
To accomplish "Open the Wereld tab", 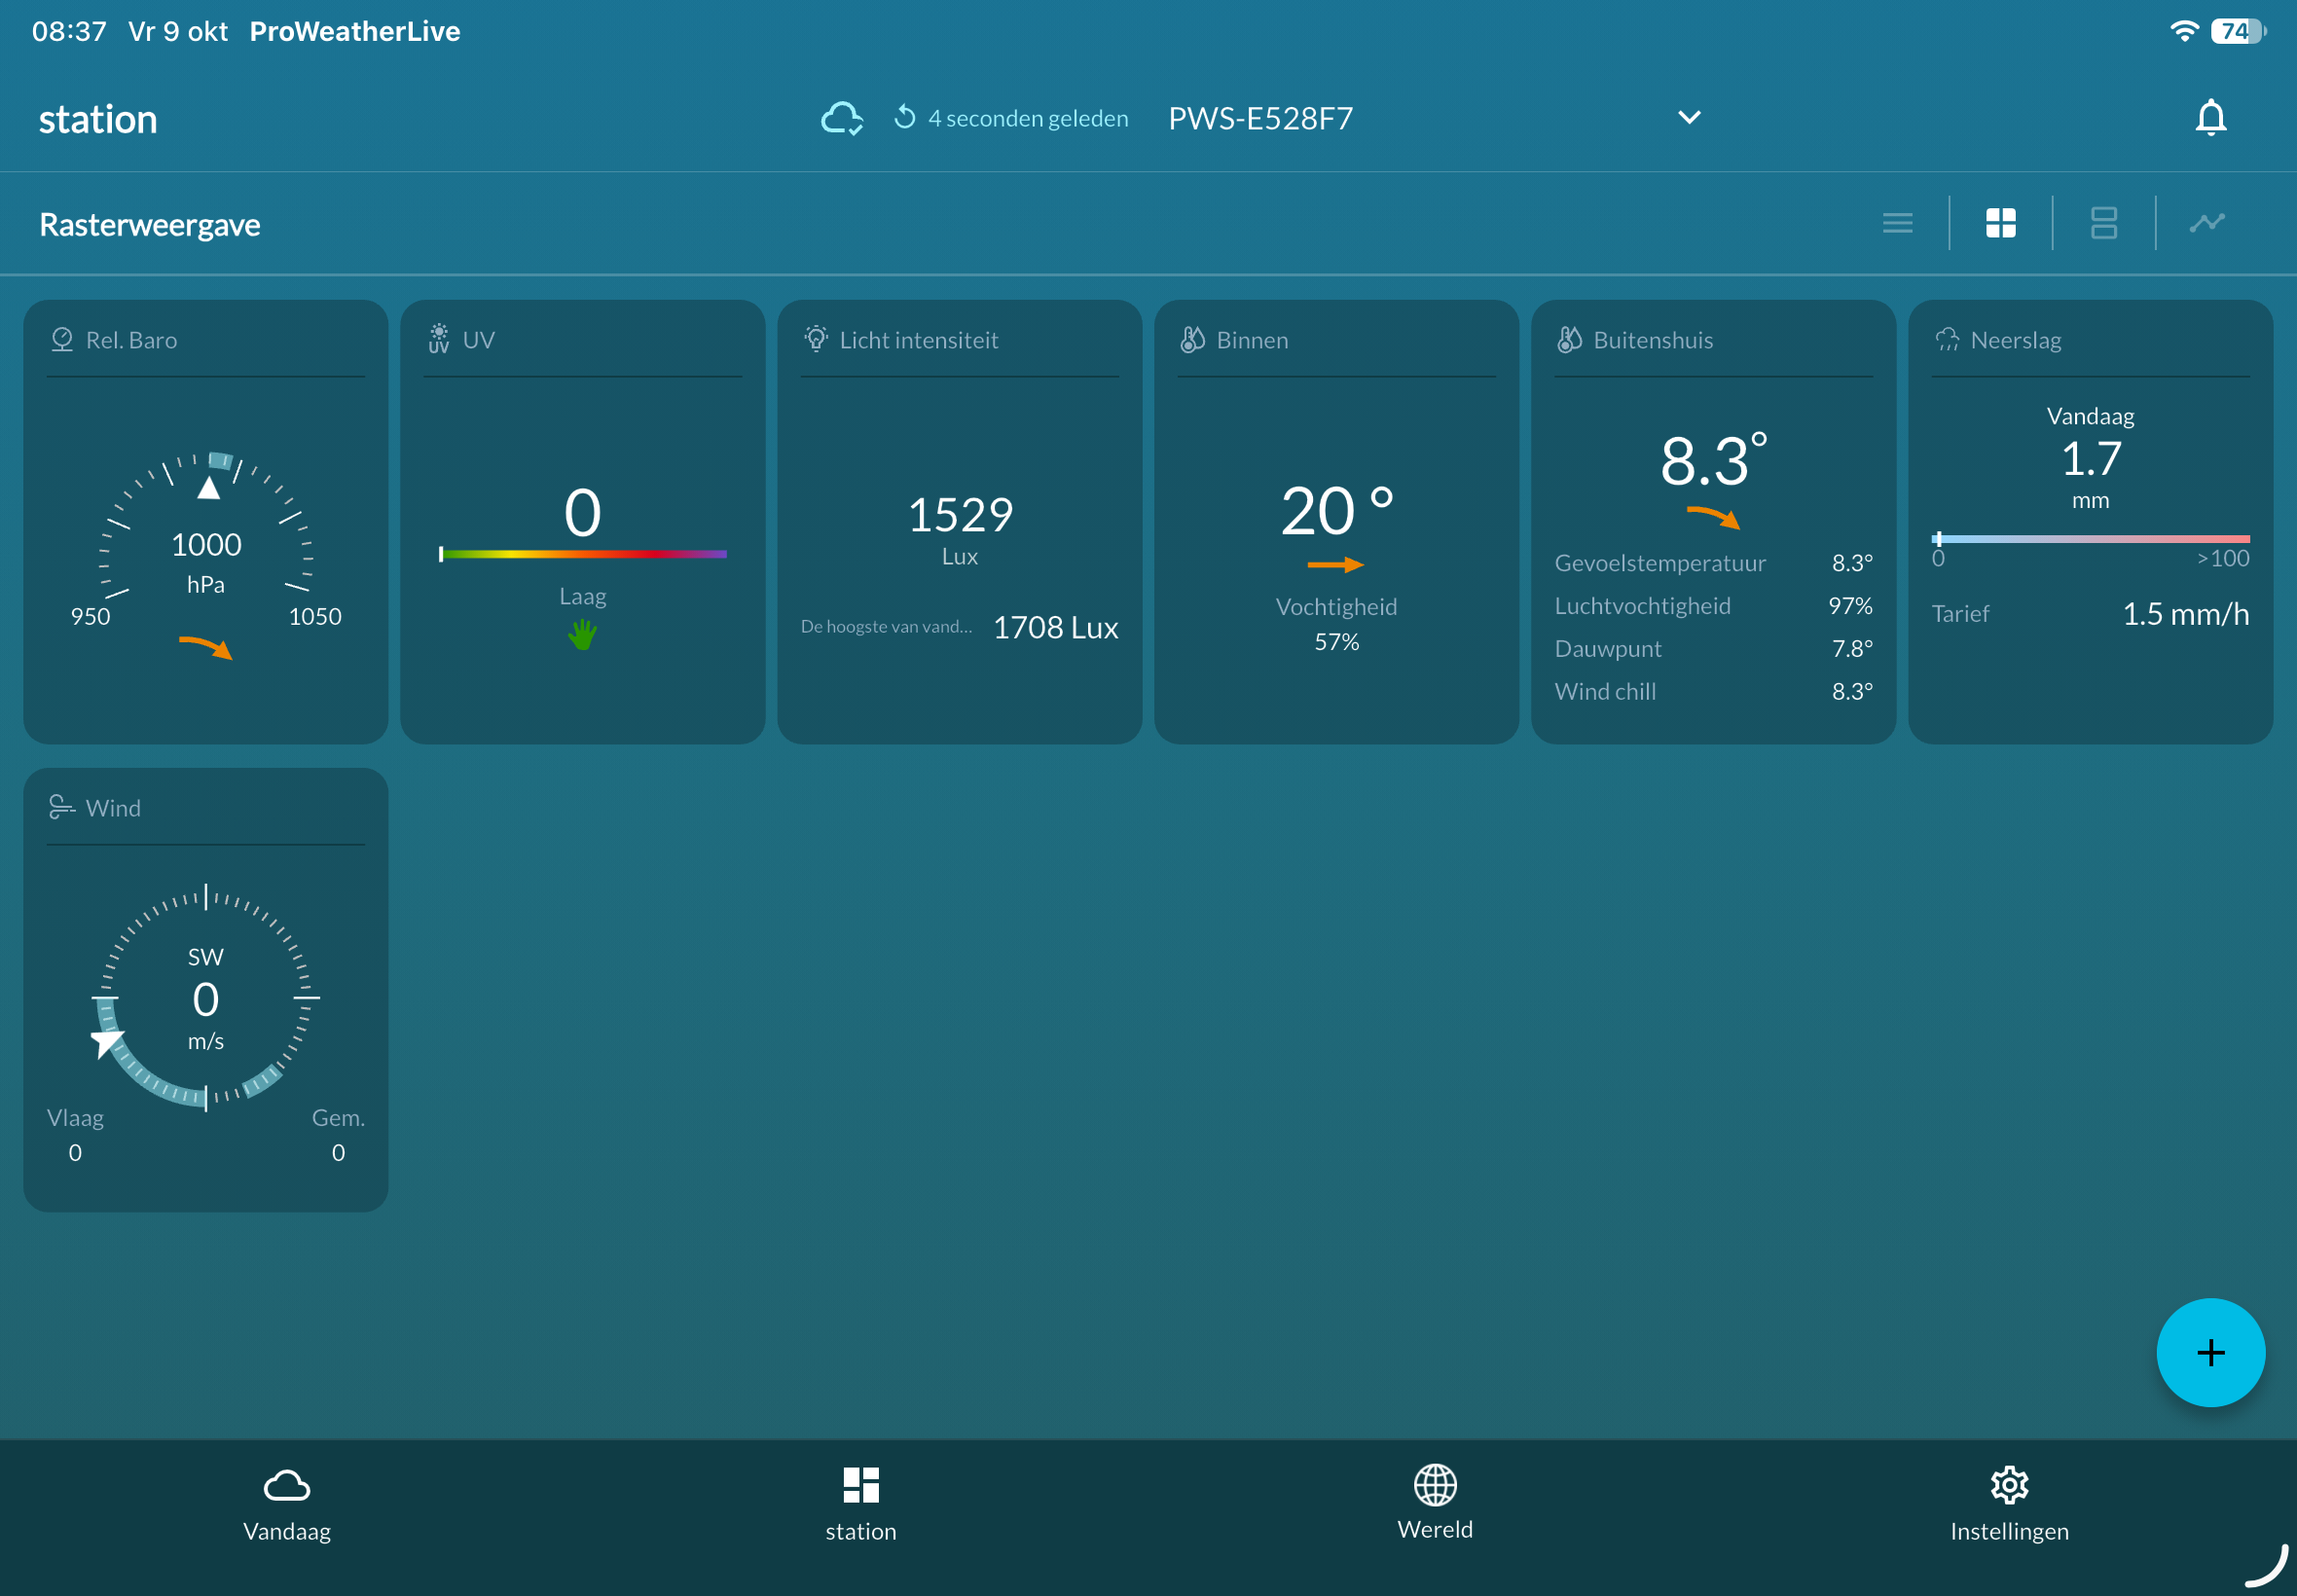I will pos(1435,1504).
